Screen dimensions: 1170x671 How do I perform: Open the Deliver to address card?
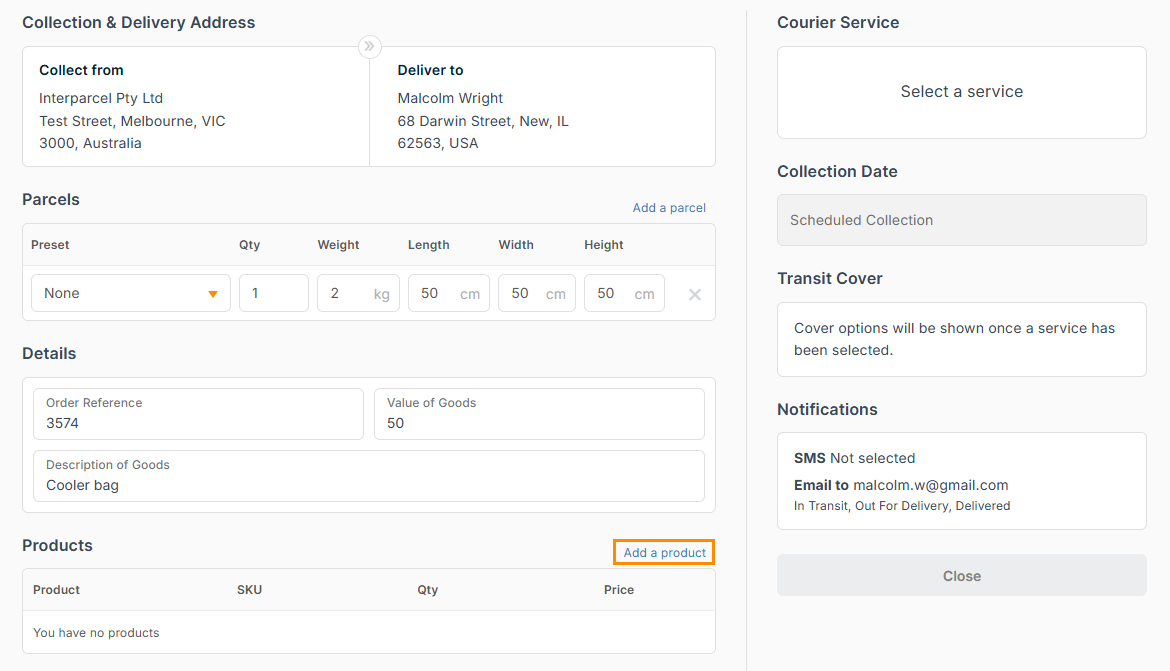tap(542, 107)
